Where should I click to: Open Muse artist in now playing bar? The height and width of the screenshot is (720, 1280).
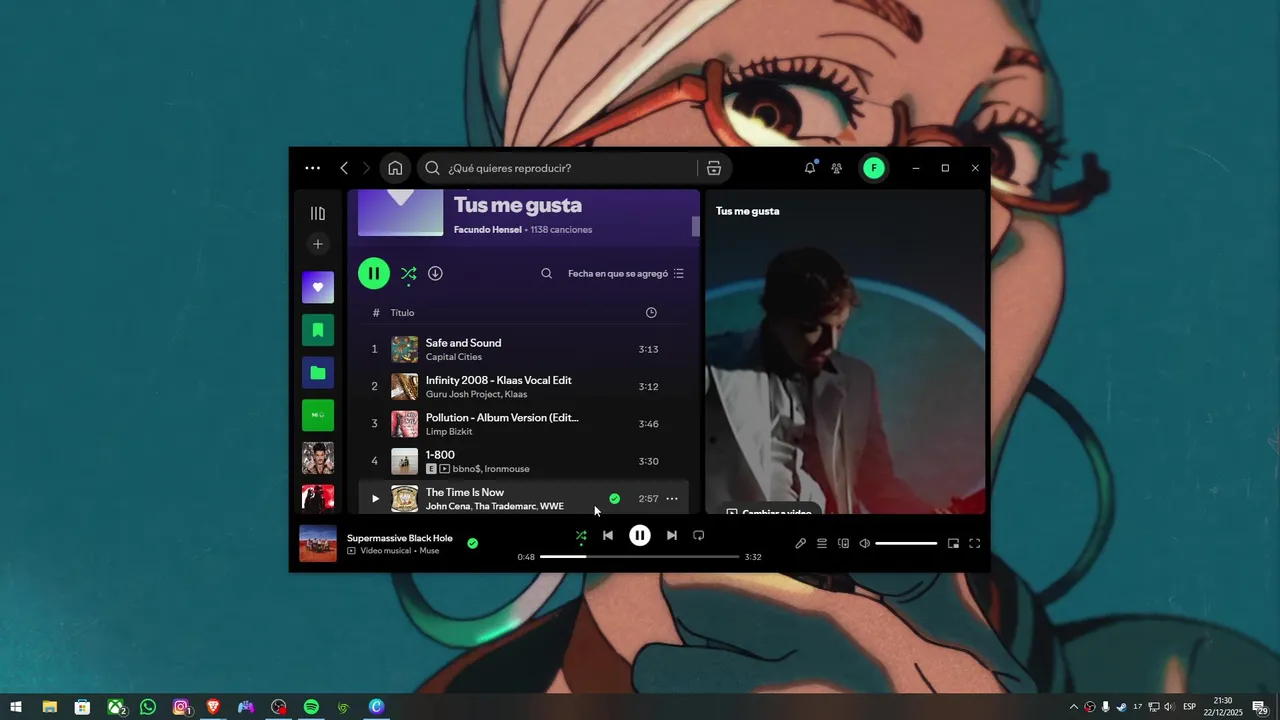[429, 551]
